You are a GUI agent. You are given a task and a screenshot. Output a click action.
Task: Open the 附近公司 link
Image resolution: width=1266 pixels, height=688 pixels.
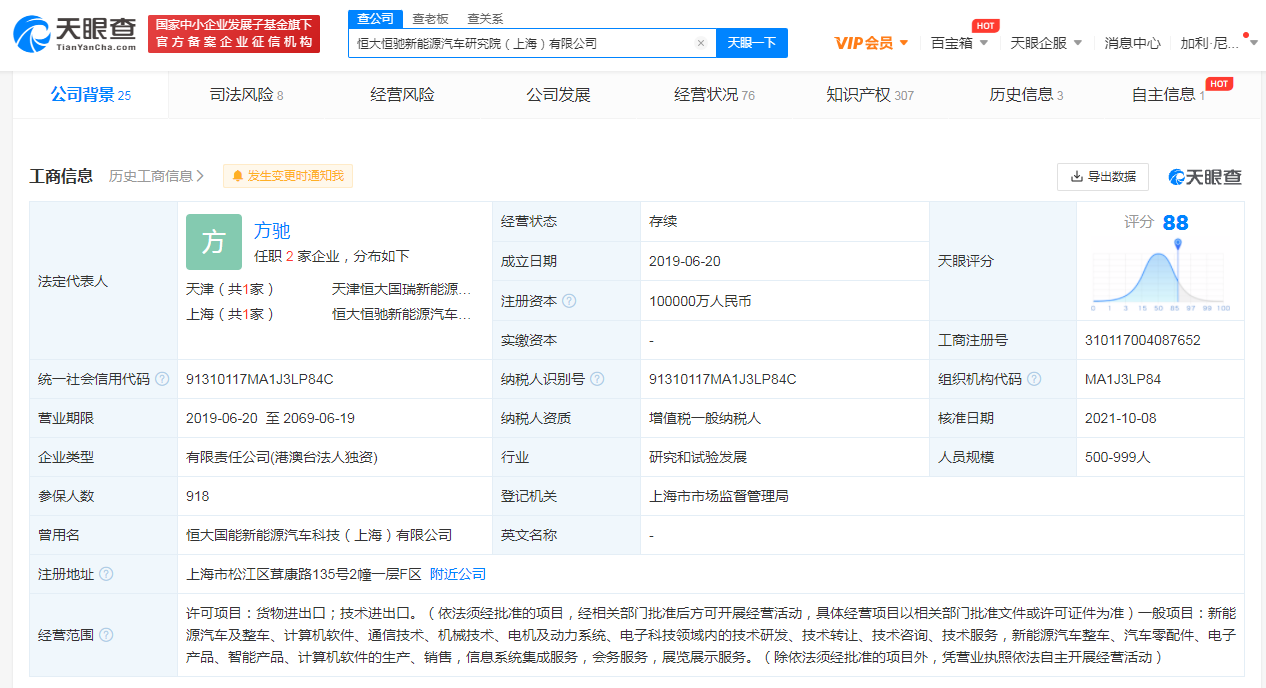(x=458, y=574)
